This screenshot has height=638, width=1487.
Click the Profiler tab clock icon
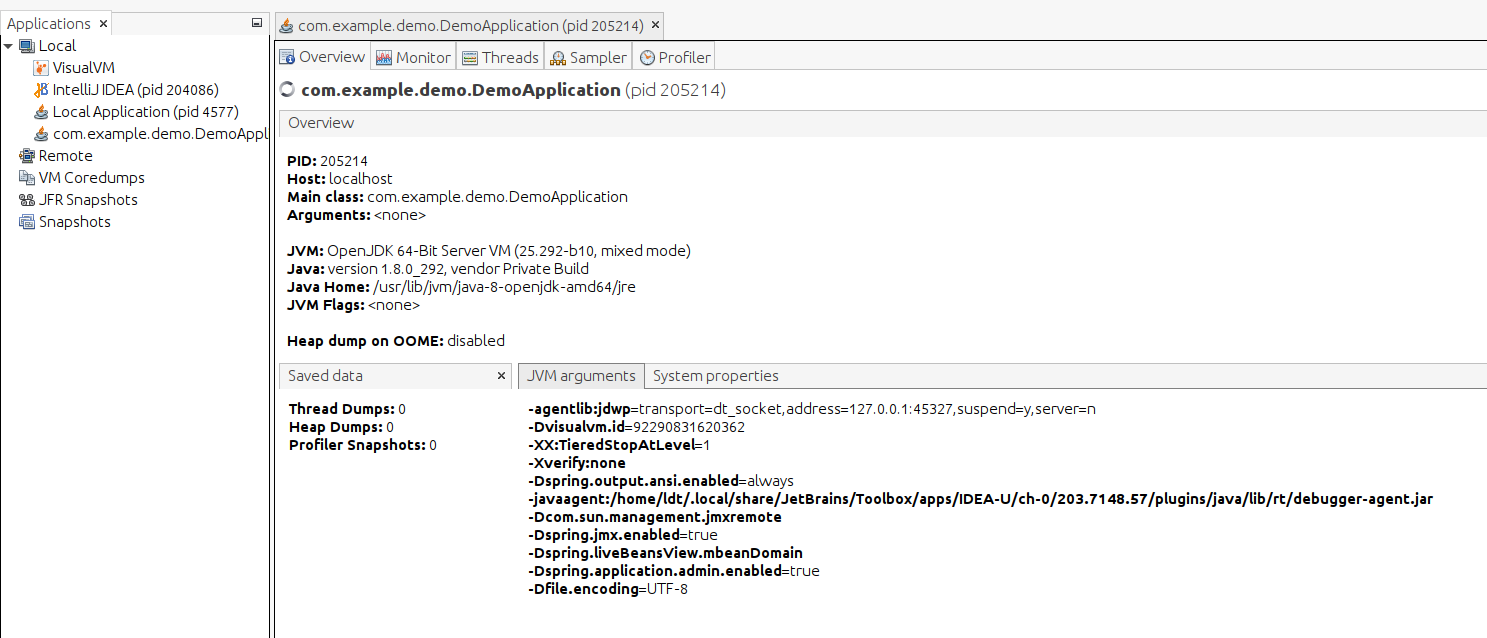647,58
